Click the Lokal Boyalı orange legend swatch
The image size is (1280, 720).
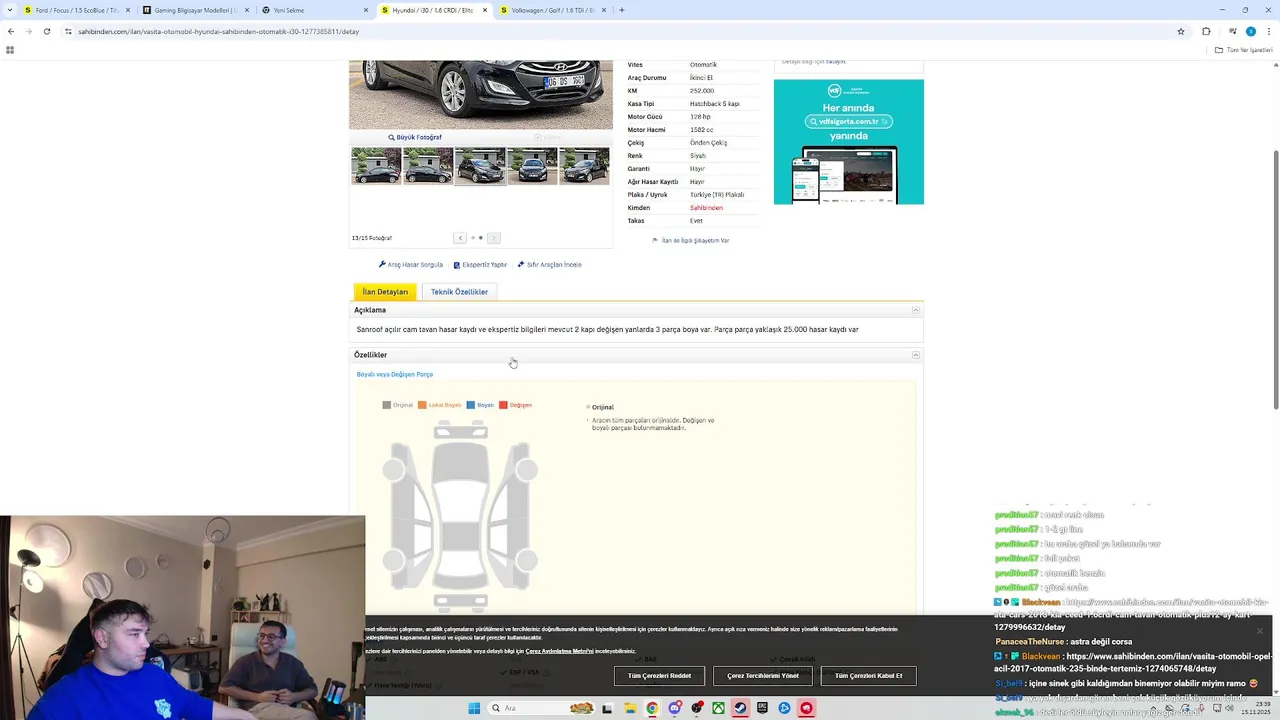point(422,405)
